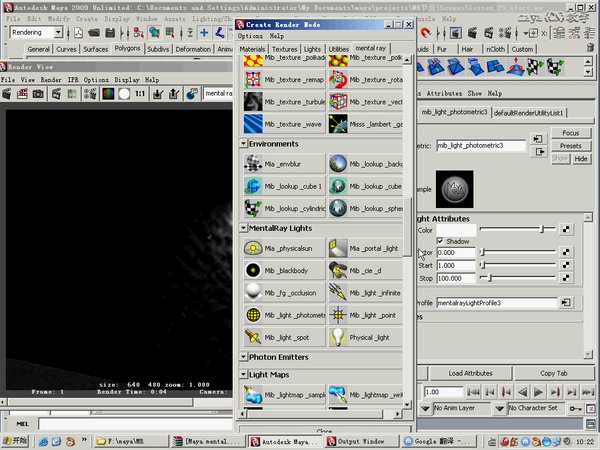Click the Color map connection button
600x450 pixels.
(x=566, y=229)
